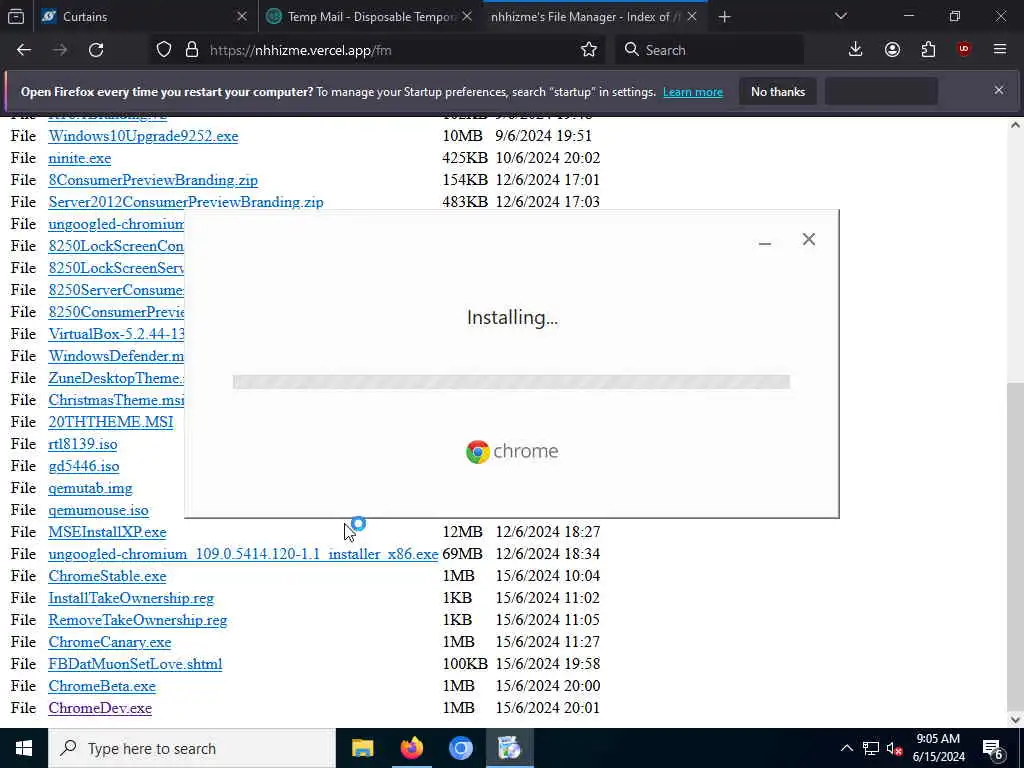Click the Firefox back arrow button

tap(24, 50)
